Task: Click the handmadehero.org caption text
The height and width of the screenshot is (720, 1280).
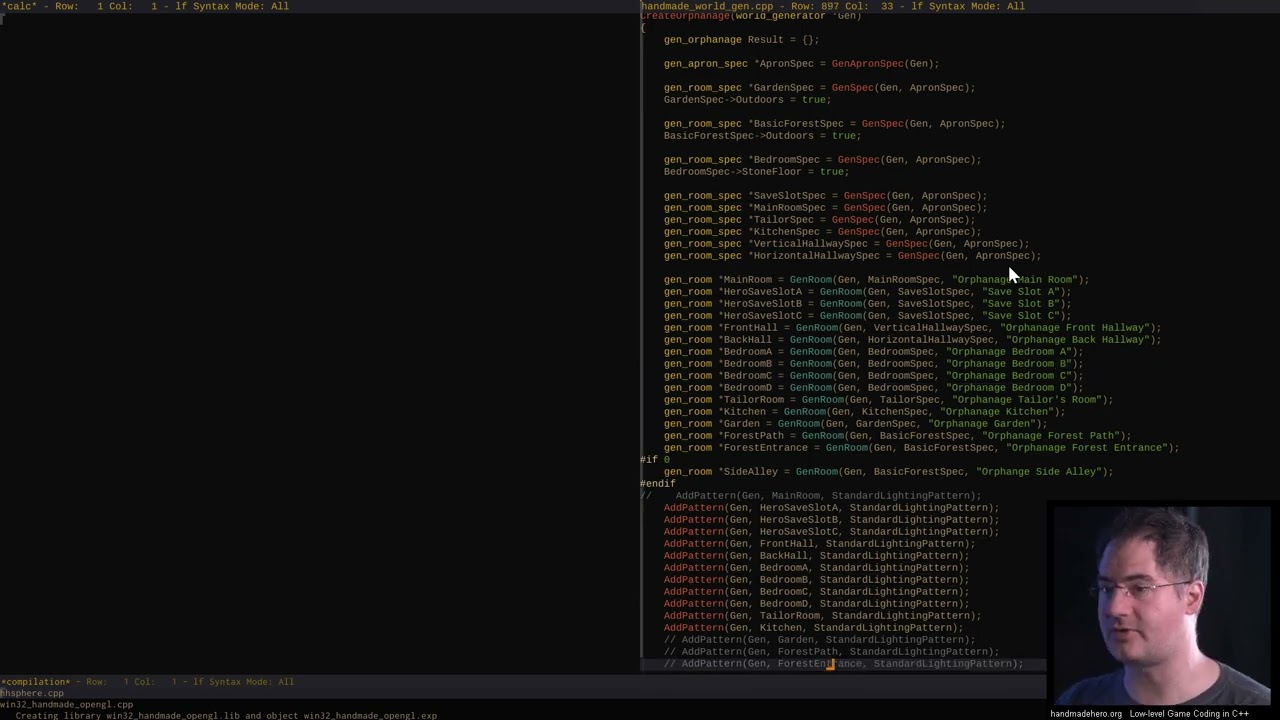Action: pyautogui.click(x=1085, y=714)
